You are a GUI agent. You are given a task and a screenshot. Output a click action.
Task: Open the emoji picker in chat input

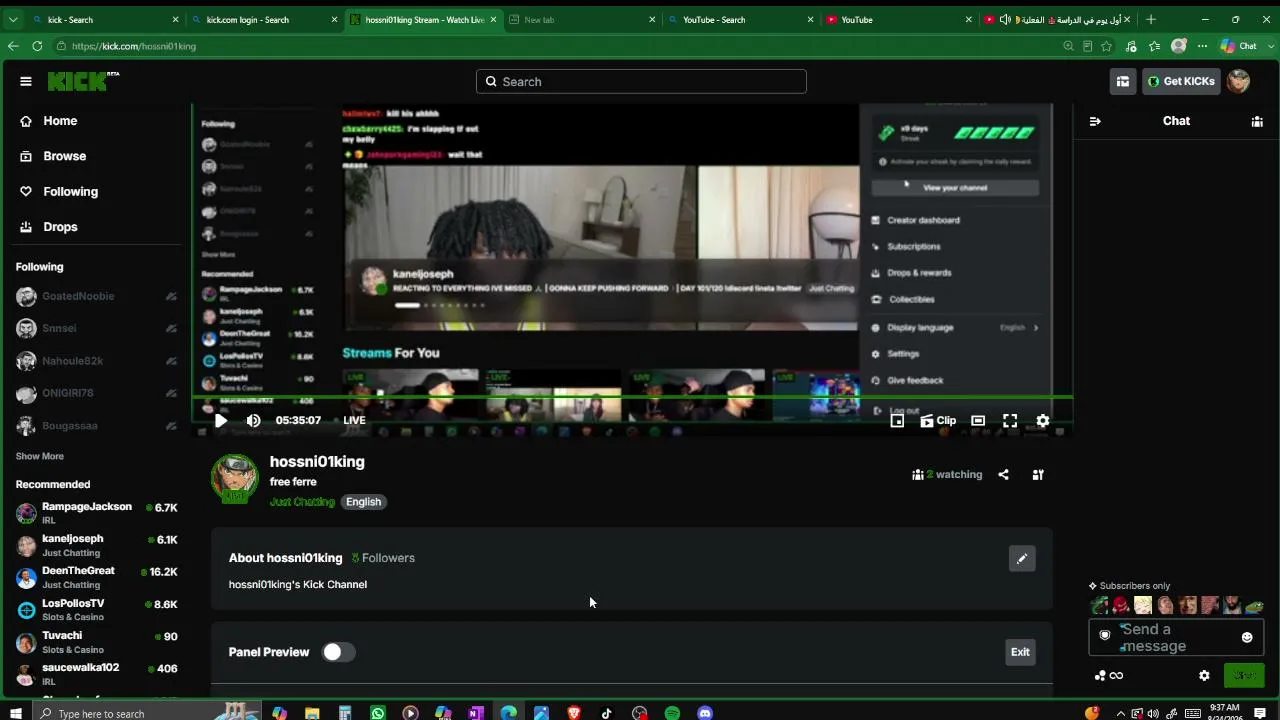[x=1247, y=637]
